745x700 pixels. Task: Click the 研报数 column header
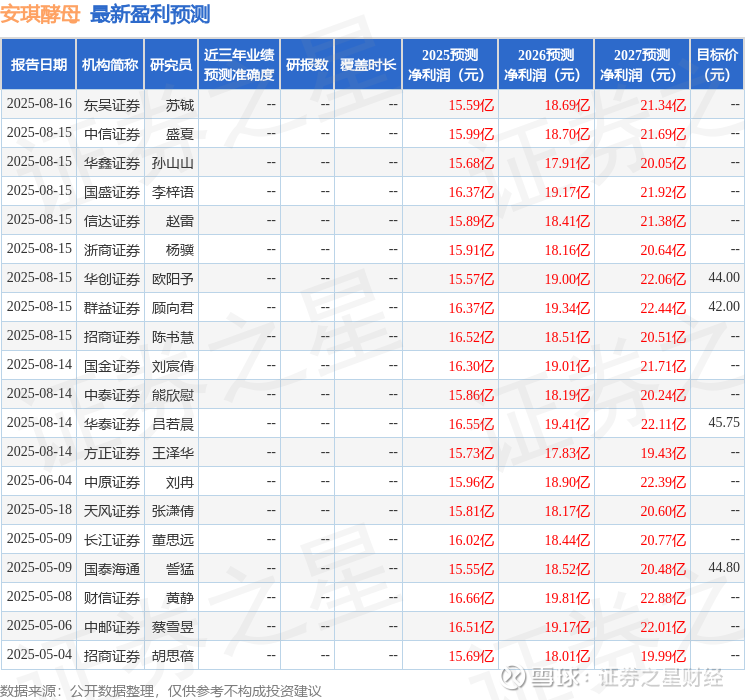click(x=307, y=65)
